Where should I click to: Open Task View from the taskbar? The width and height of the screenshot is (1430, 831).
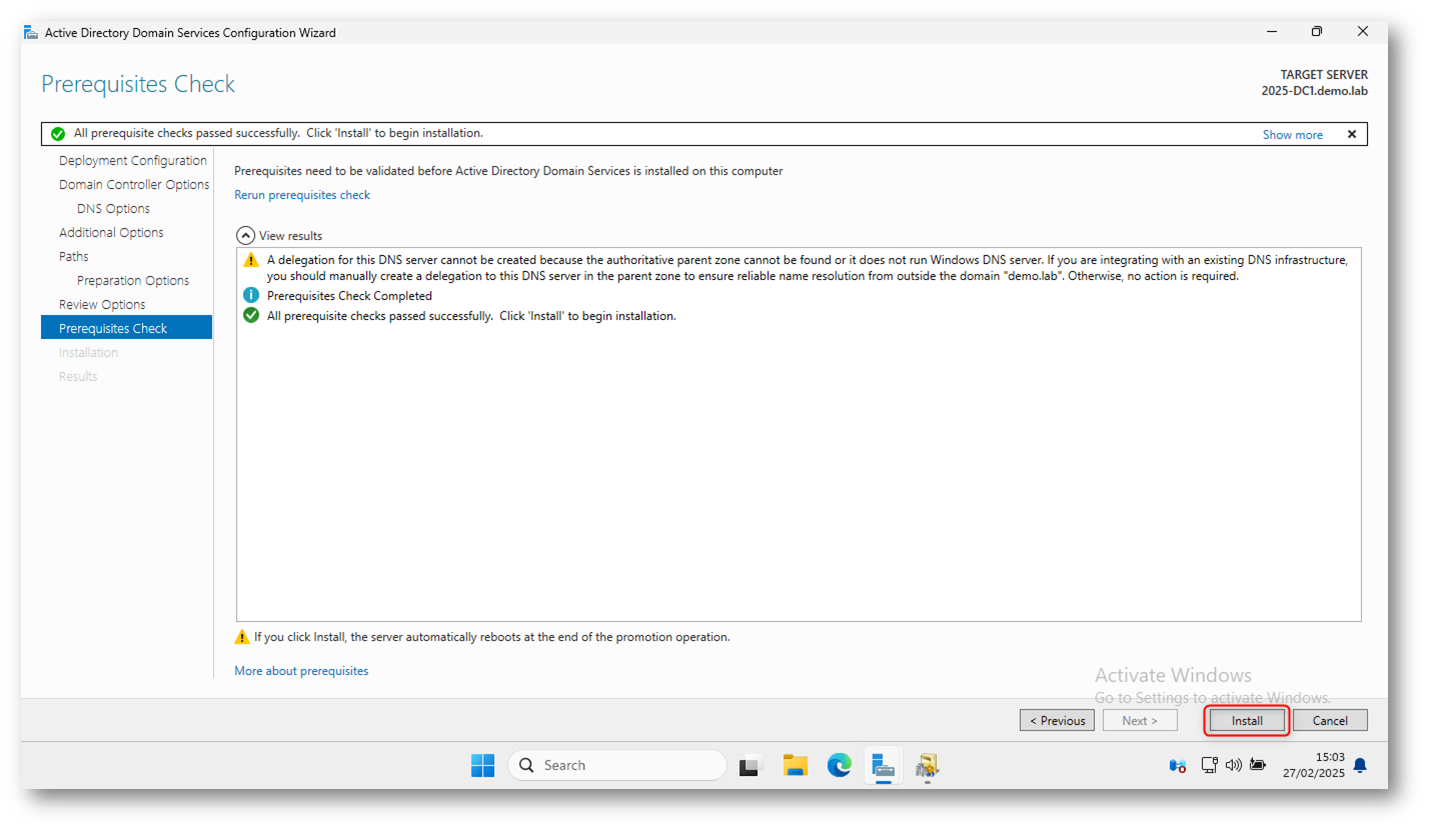[x=751, y=766]
